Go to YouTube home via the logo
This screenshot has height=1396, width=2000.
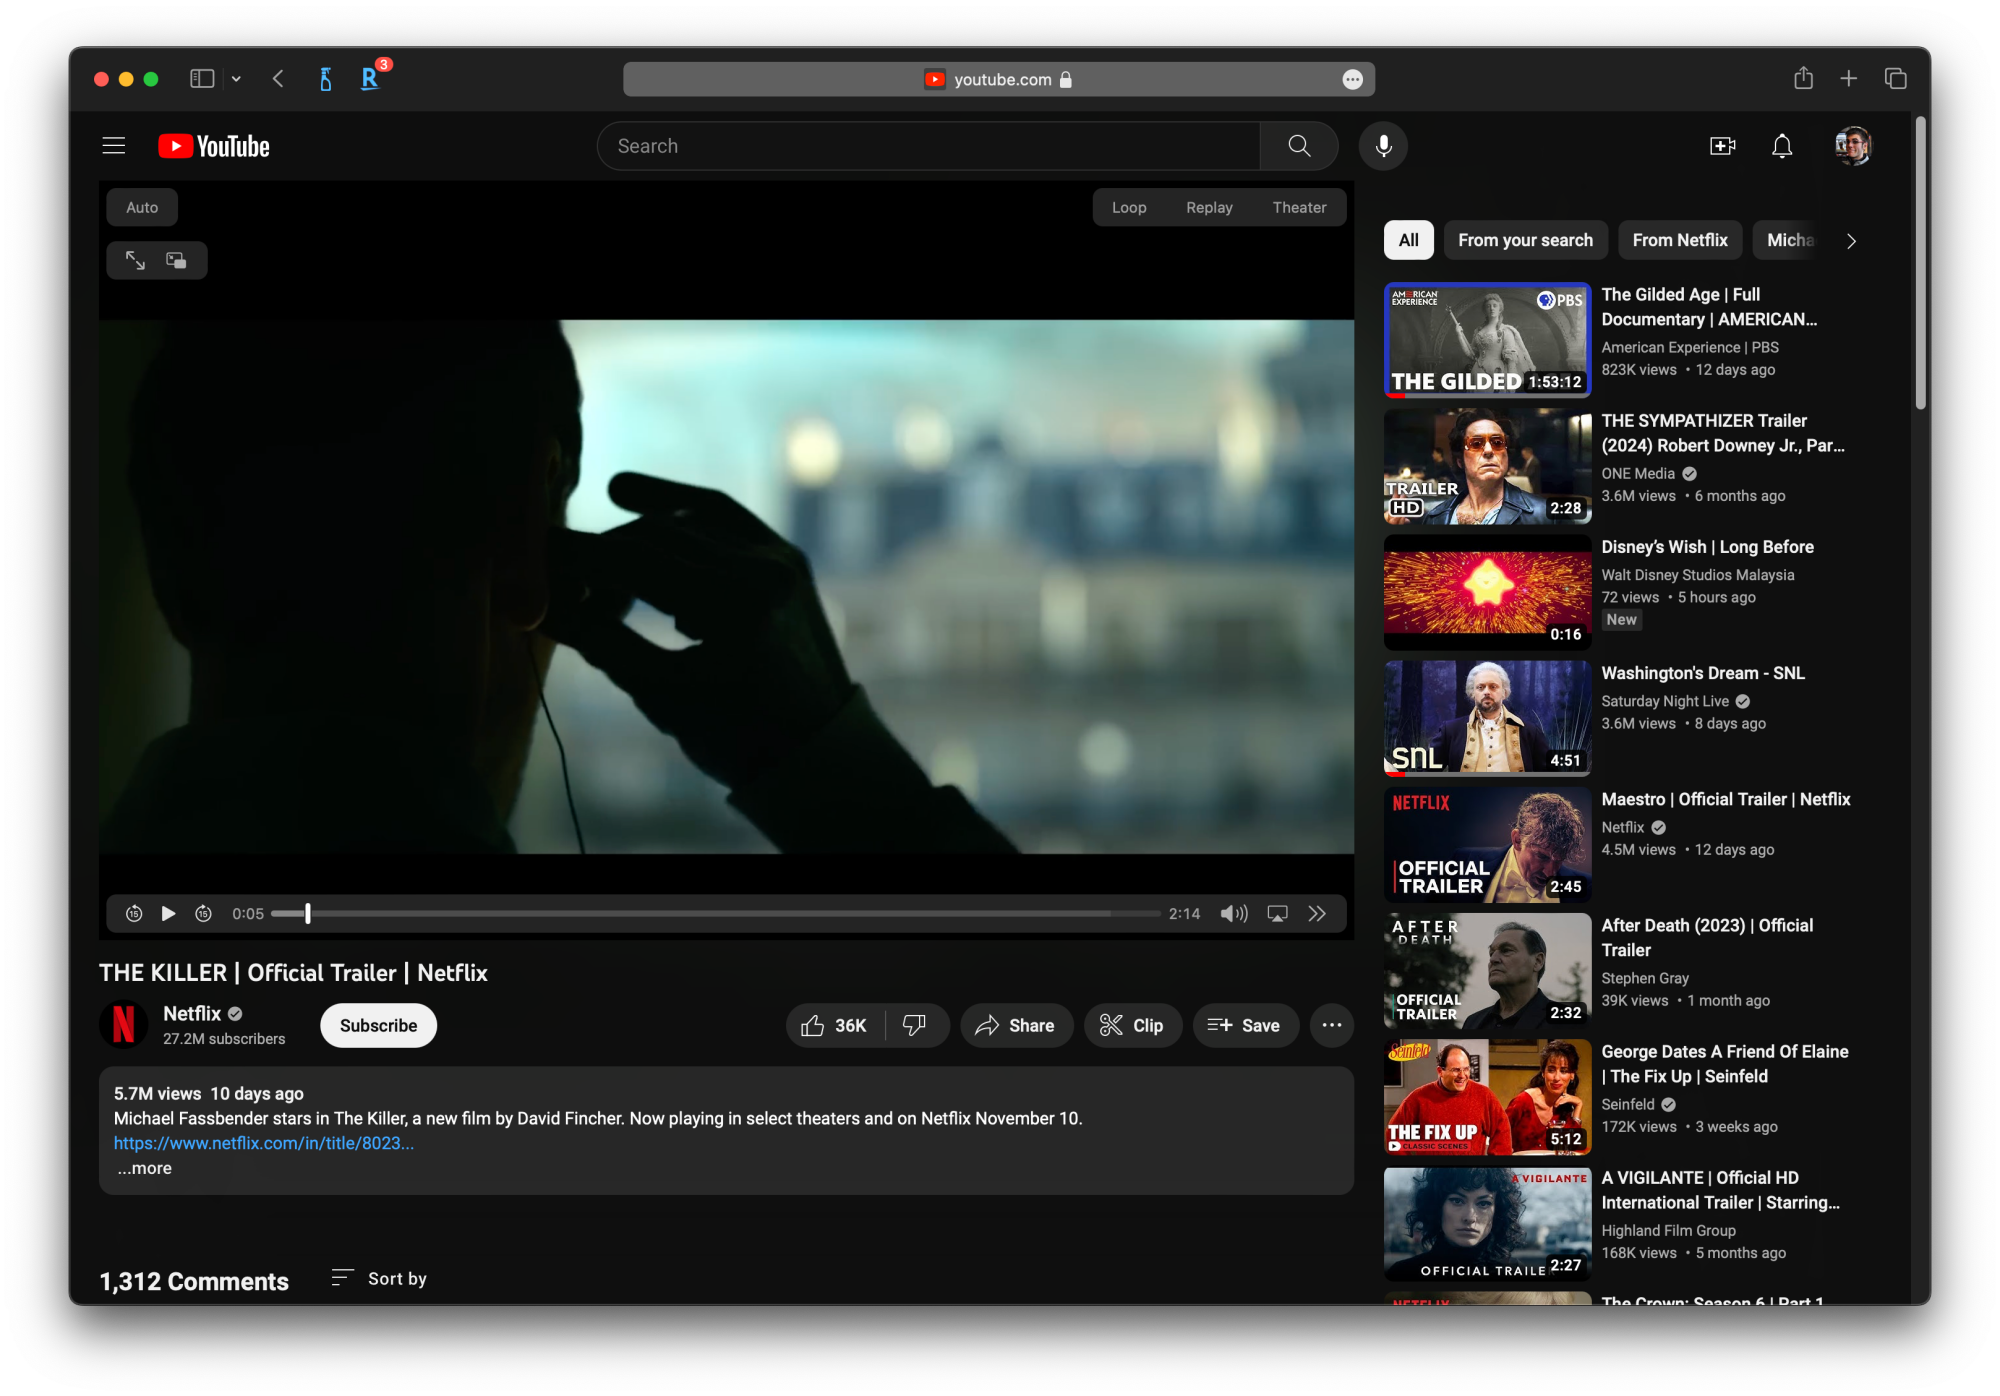[x=214, y=146]
